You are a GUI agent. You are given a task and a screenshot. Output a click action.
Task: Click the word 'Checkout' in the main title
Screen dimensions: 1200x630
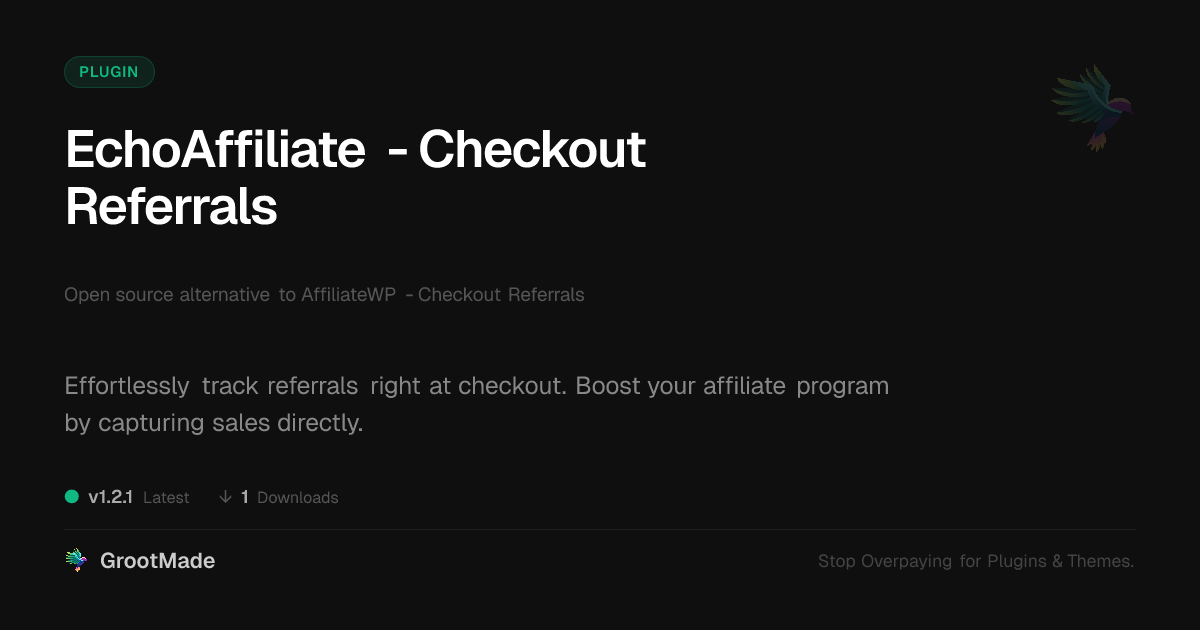click(532, 151)
